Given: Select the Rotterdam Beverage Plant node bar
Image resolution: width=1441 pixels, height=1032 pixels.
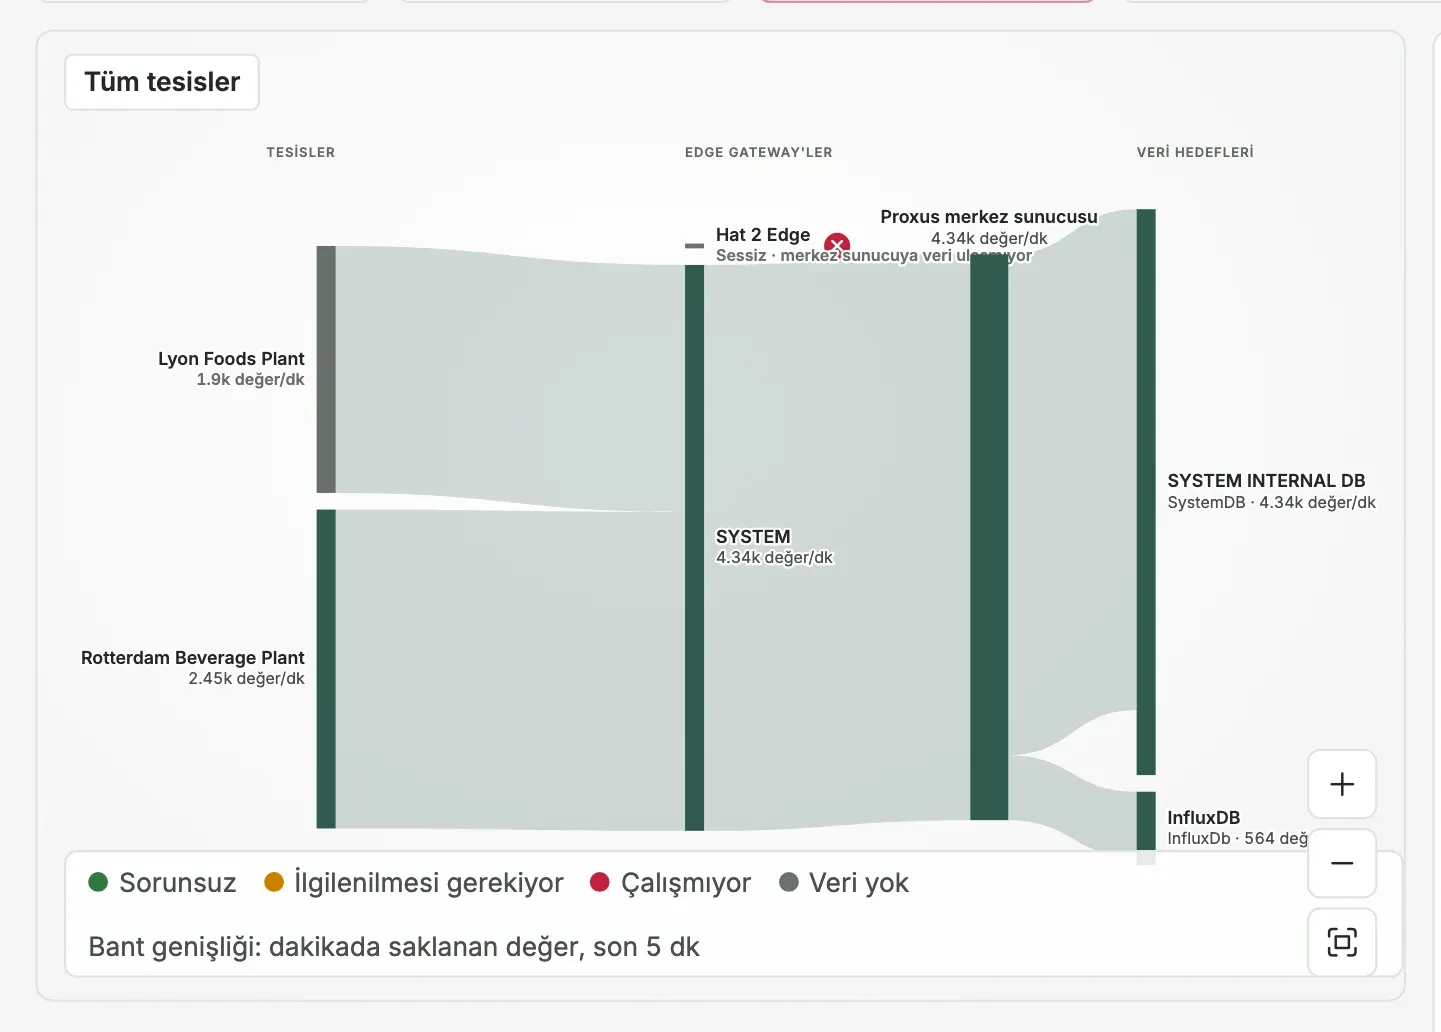Looking at the screenshot, I should (326, 669).
